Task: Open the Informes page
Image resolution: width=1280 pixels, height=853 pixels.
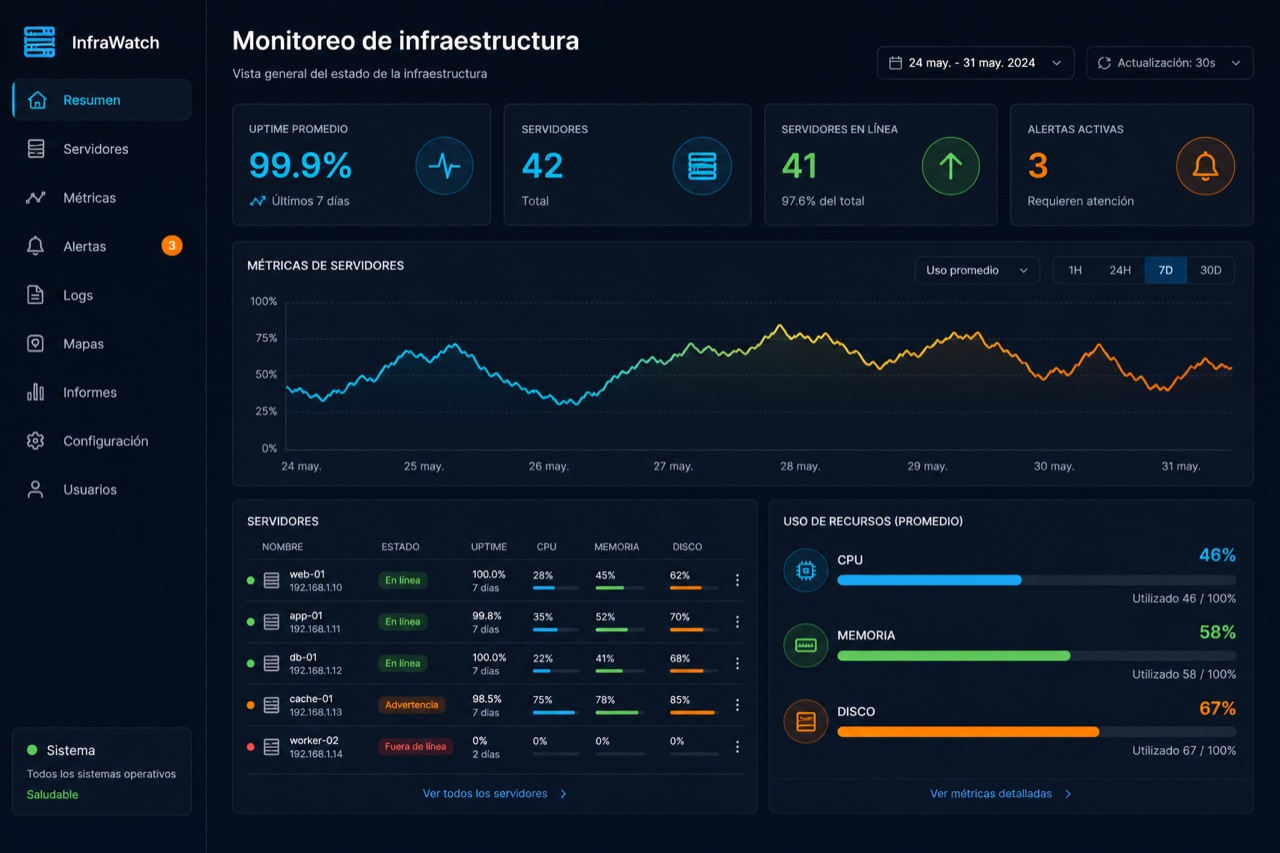Action: point(102,392)
